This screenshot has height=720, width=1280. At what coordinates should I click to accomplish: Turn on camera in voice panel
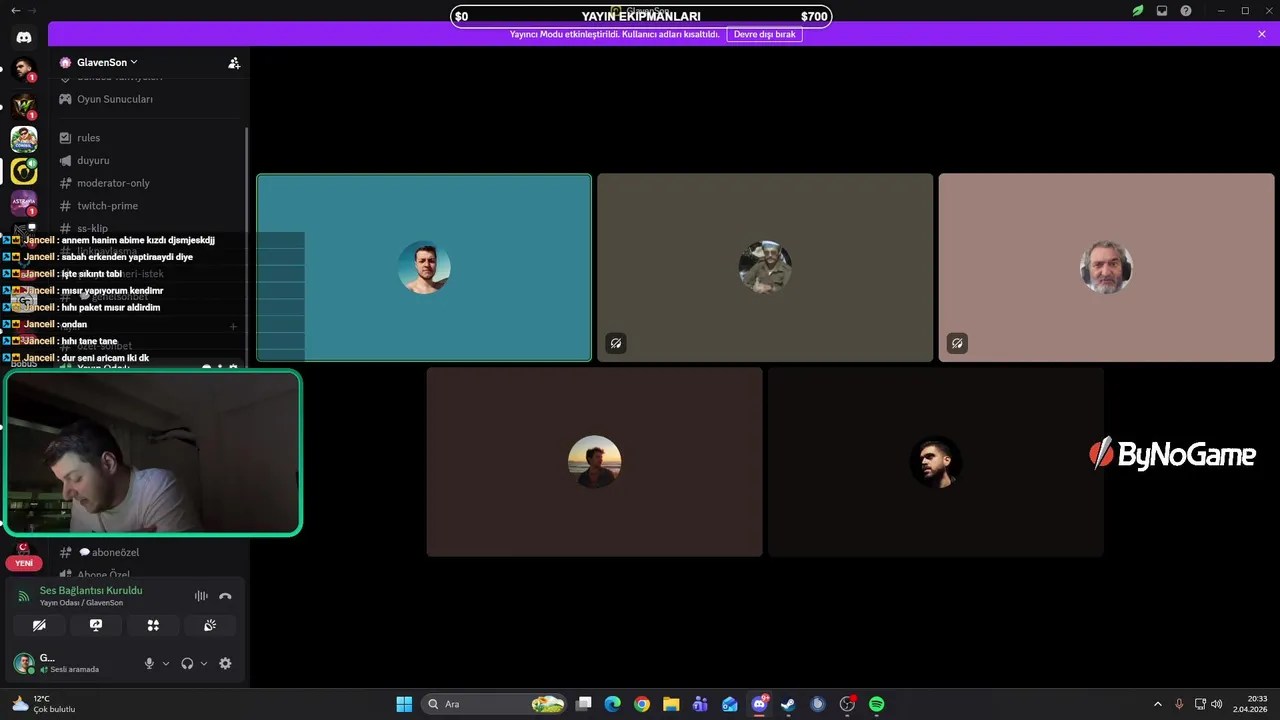pos(39,625)
